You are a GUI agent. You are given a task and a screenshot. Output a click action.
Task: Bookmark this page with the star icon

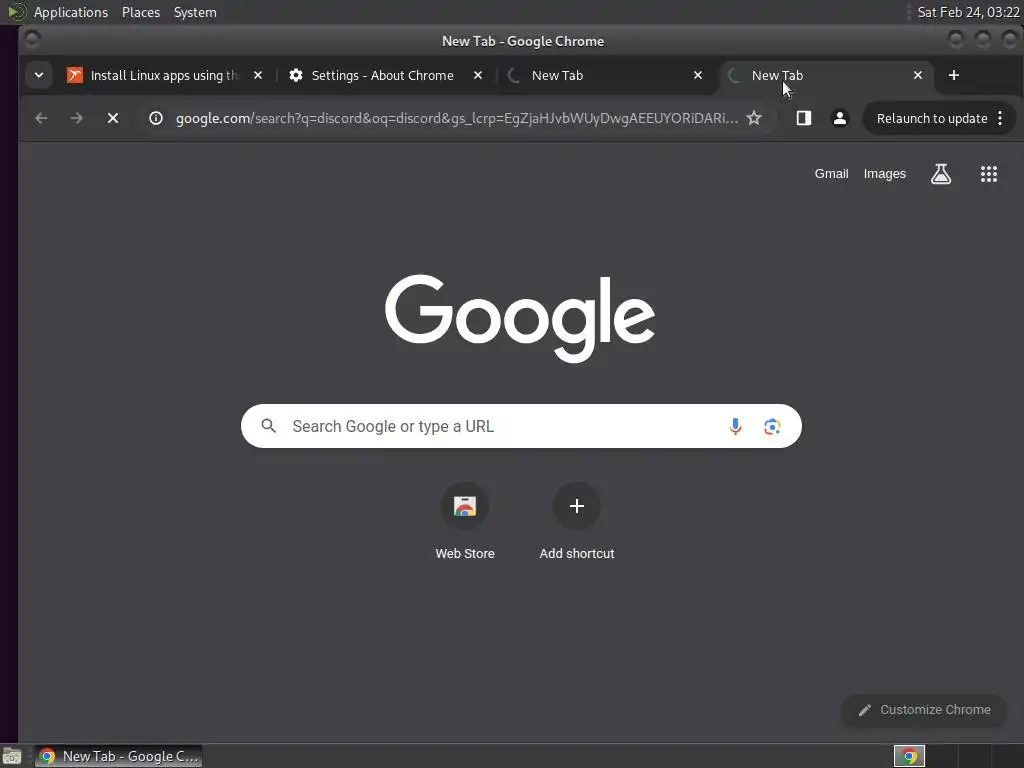(x=754, y=118)
